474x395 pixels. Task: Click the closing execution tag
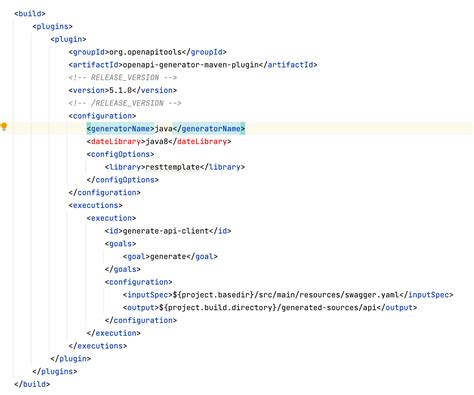114,333
